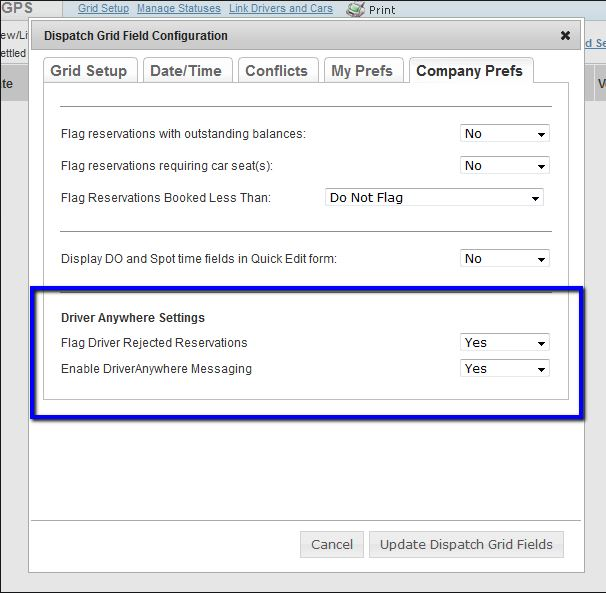Expand the DO and Spot time fields dropdown
The height and width of the screenshot is (593, 606).
(505, 259)
